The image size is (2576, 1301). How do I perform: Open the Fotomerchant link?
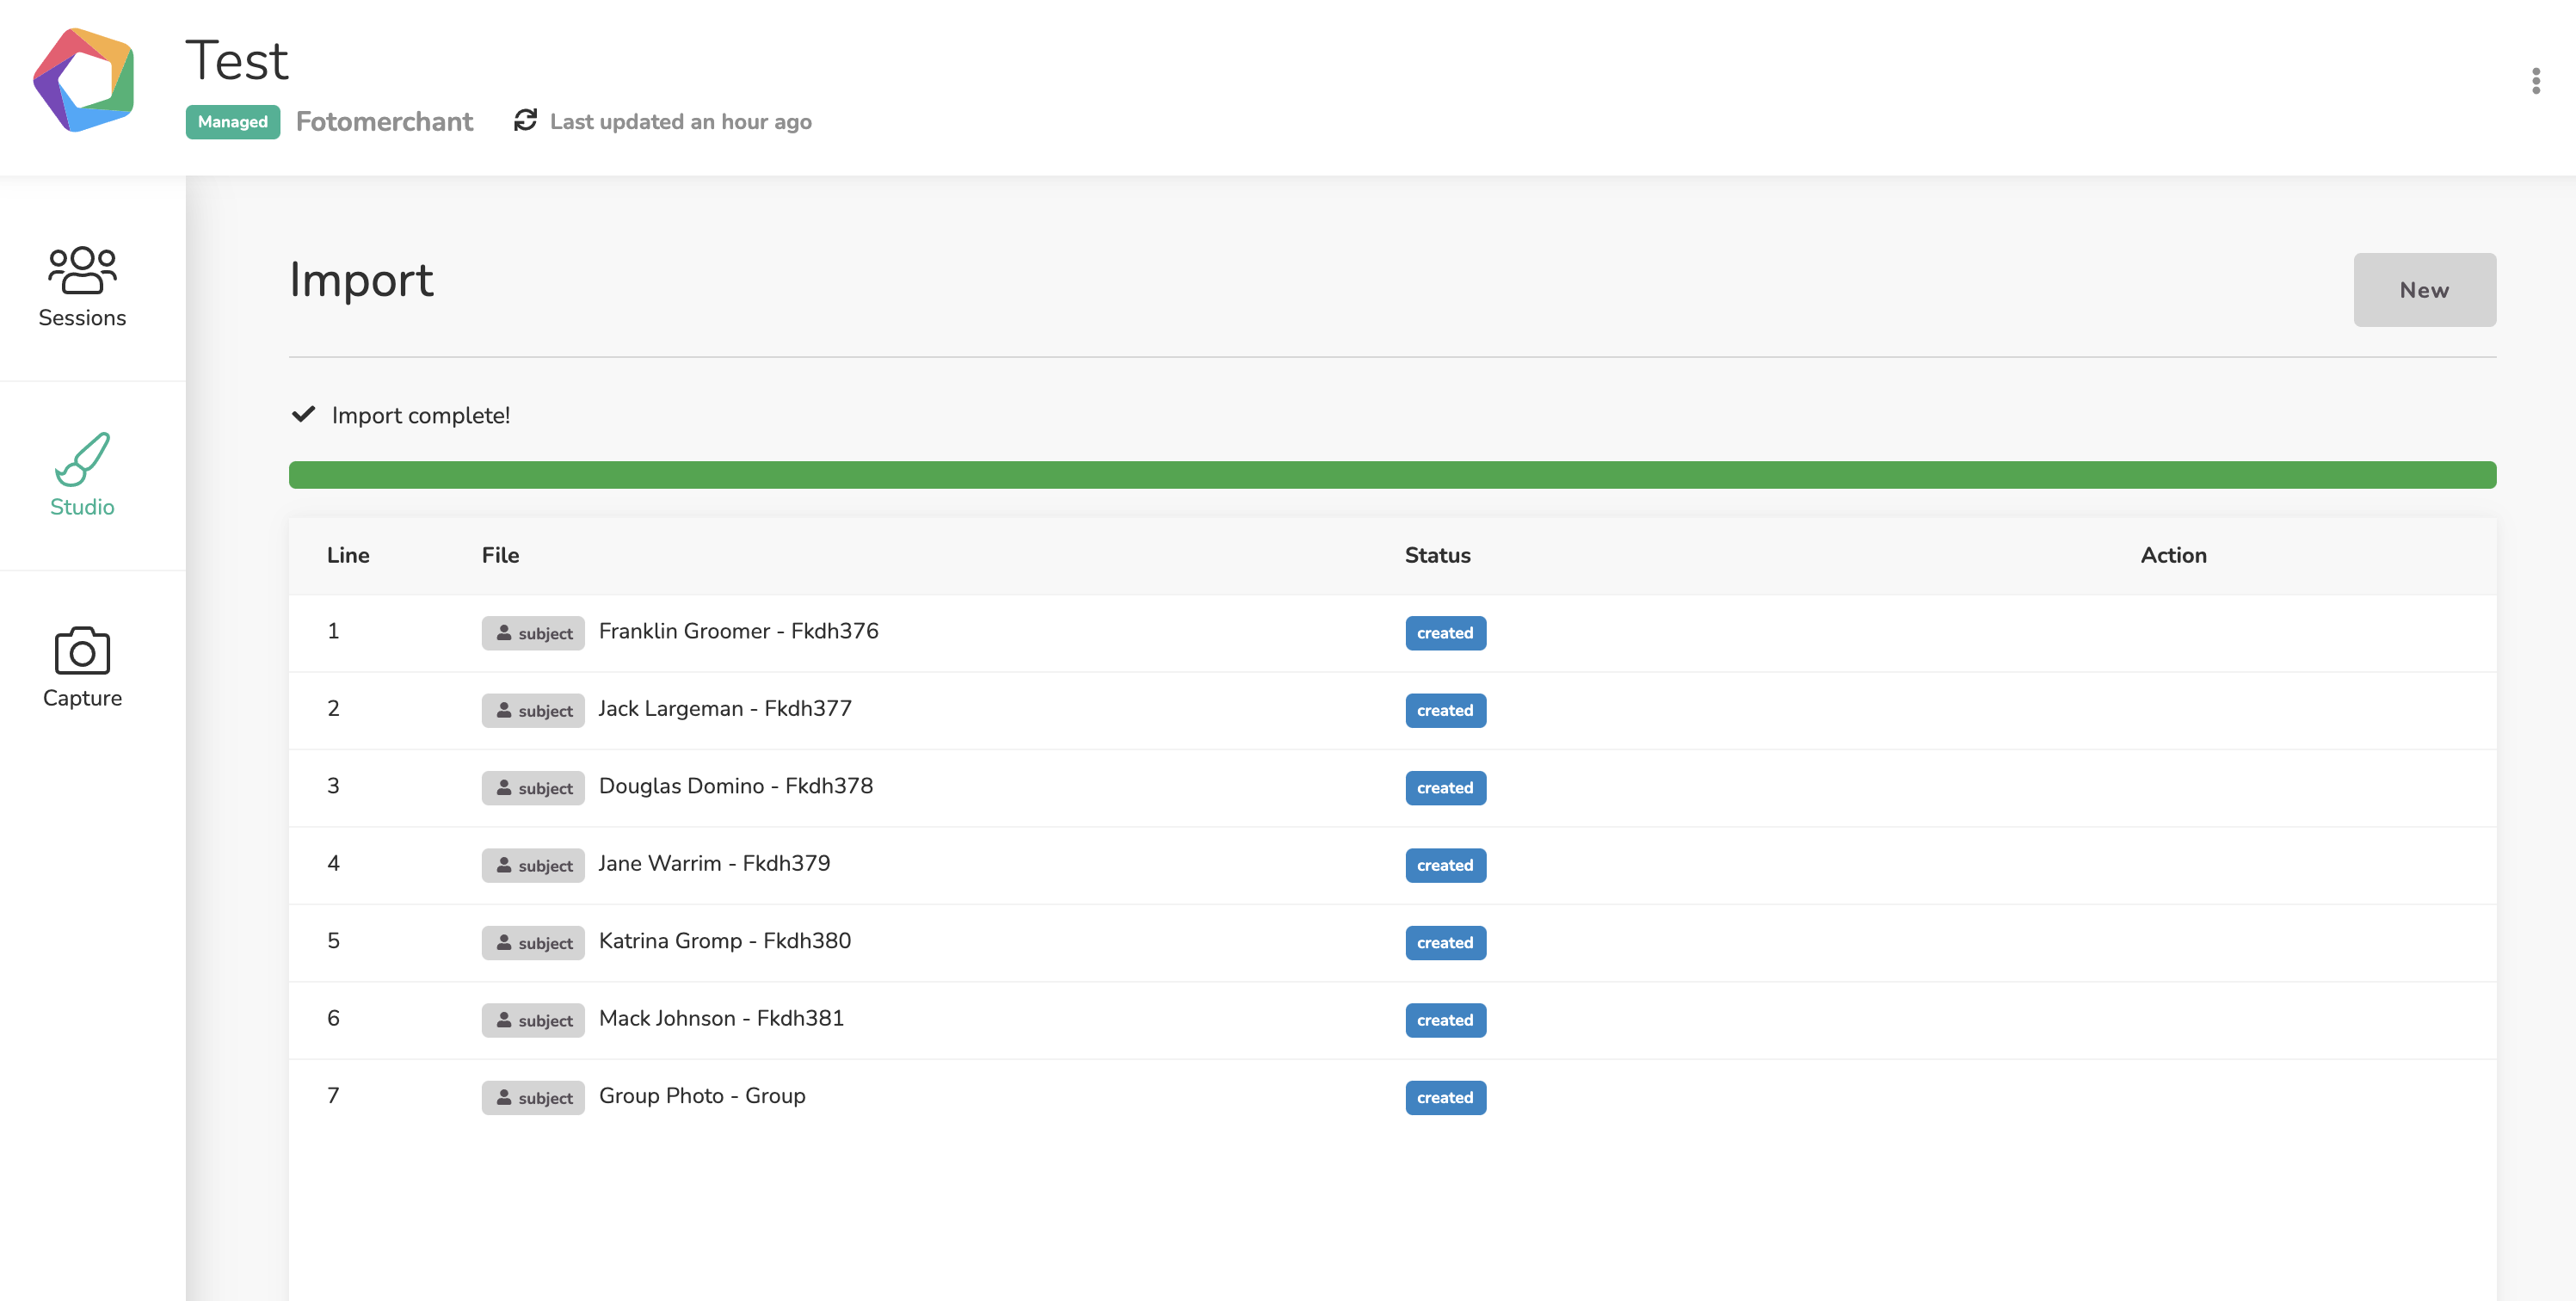pyautogui.click(x=384, y=122)
